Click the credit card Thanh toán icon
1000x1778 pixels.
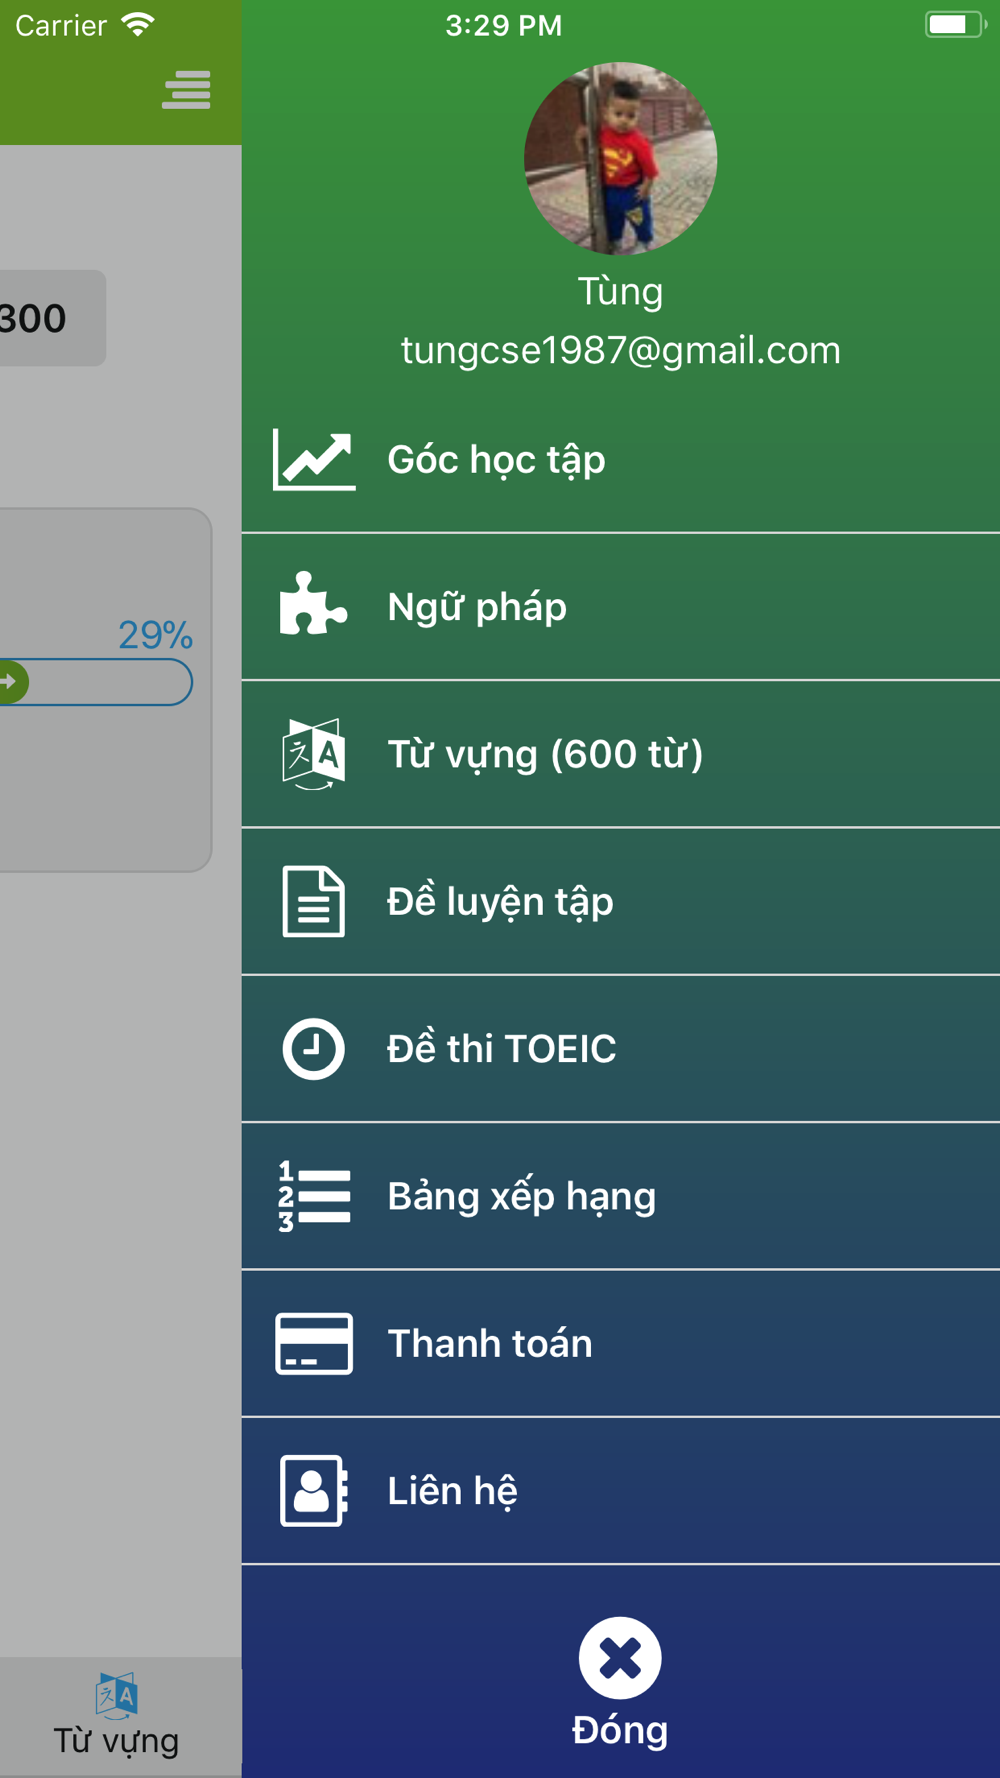pos(314,1344)
